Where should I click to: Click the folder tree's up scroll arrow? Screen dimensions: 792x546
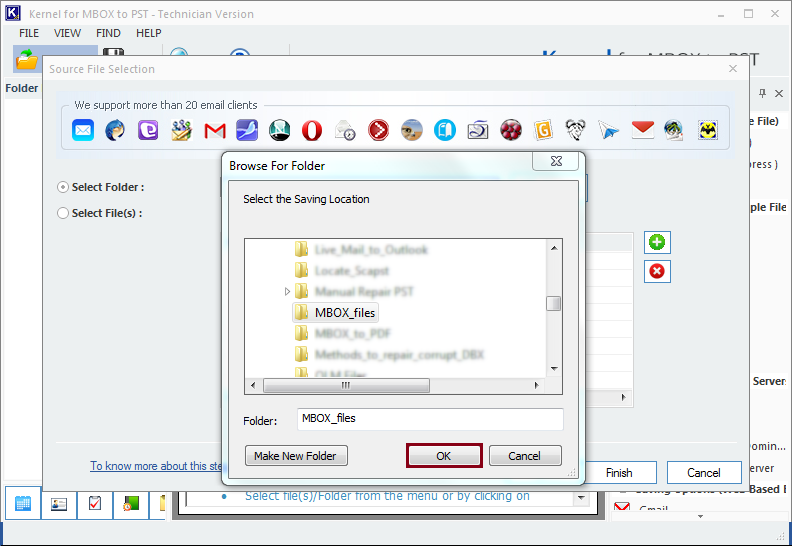[554, 247]
